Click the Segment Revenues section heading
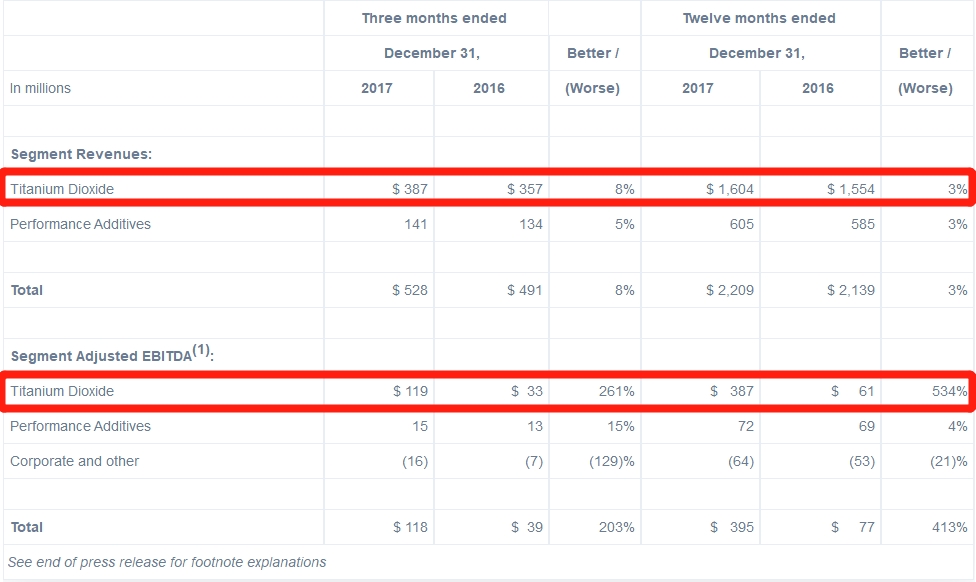The image size is (976, 582). point(81,154)
